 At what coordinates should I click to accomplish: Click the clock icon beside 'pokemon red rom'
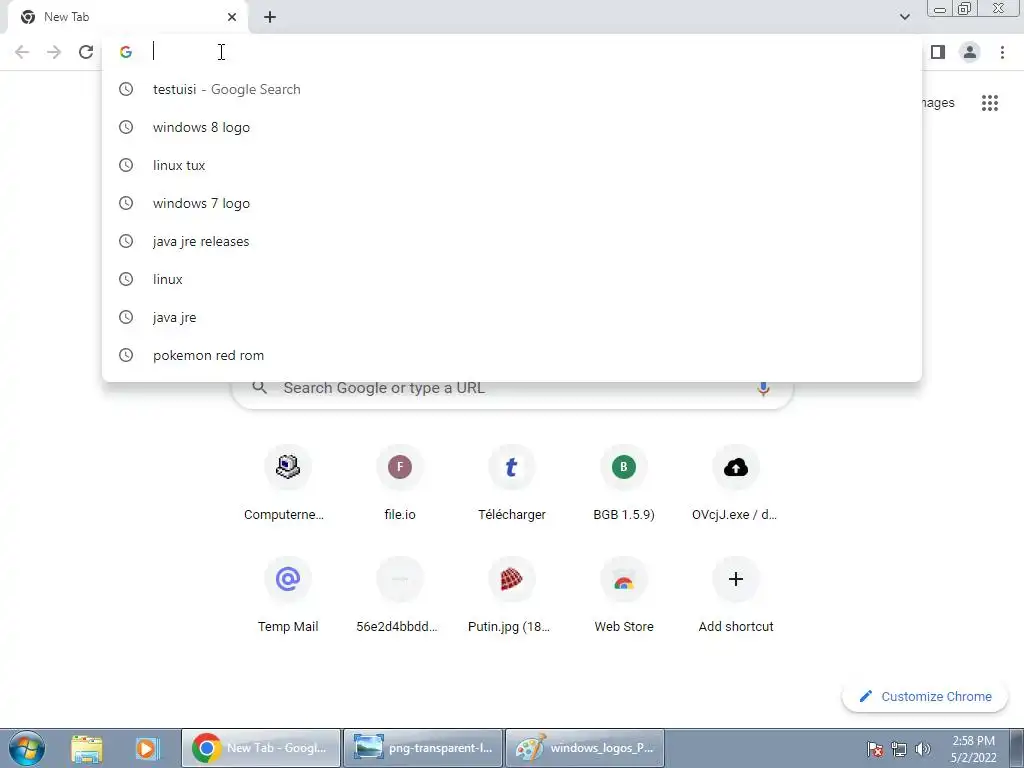[x=126, y=355]
